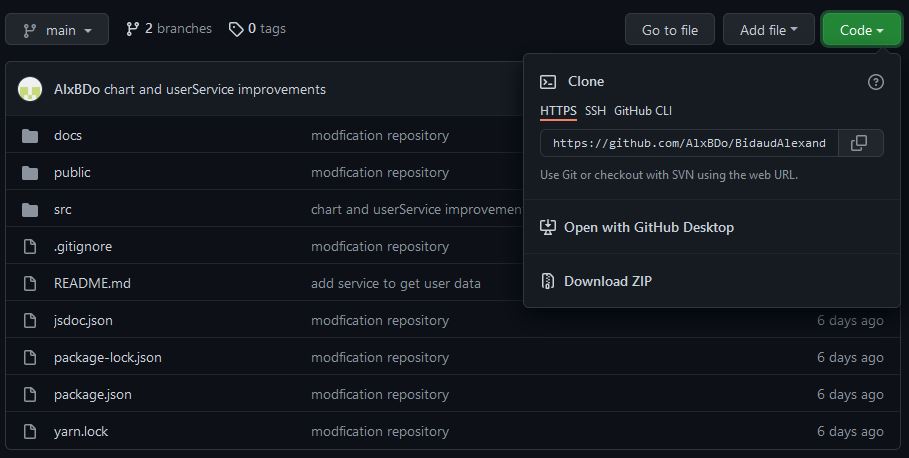
Task: Open yarn.lock row commit message
Action: coord(380,431)
